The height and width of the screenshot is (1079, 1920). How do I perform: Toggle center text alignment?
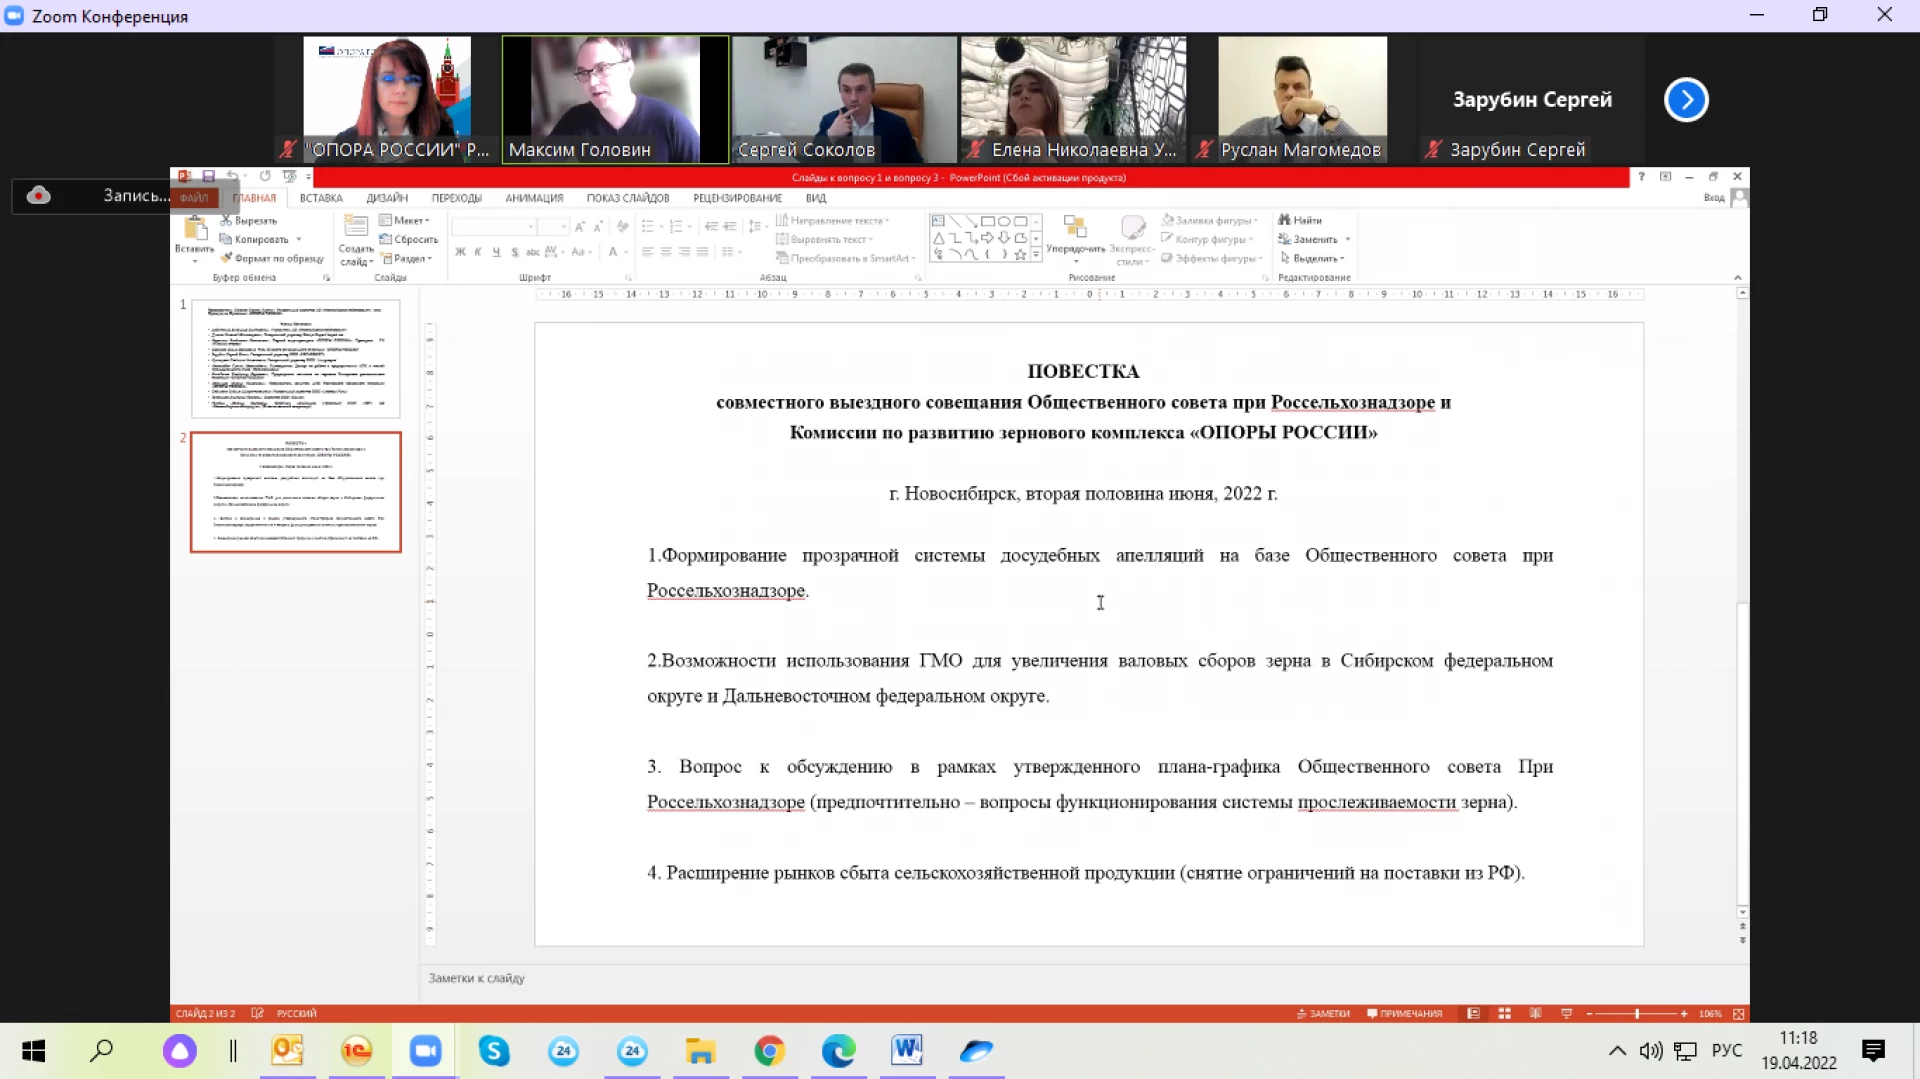pyautogui.click(x=665, y=252)
